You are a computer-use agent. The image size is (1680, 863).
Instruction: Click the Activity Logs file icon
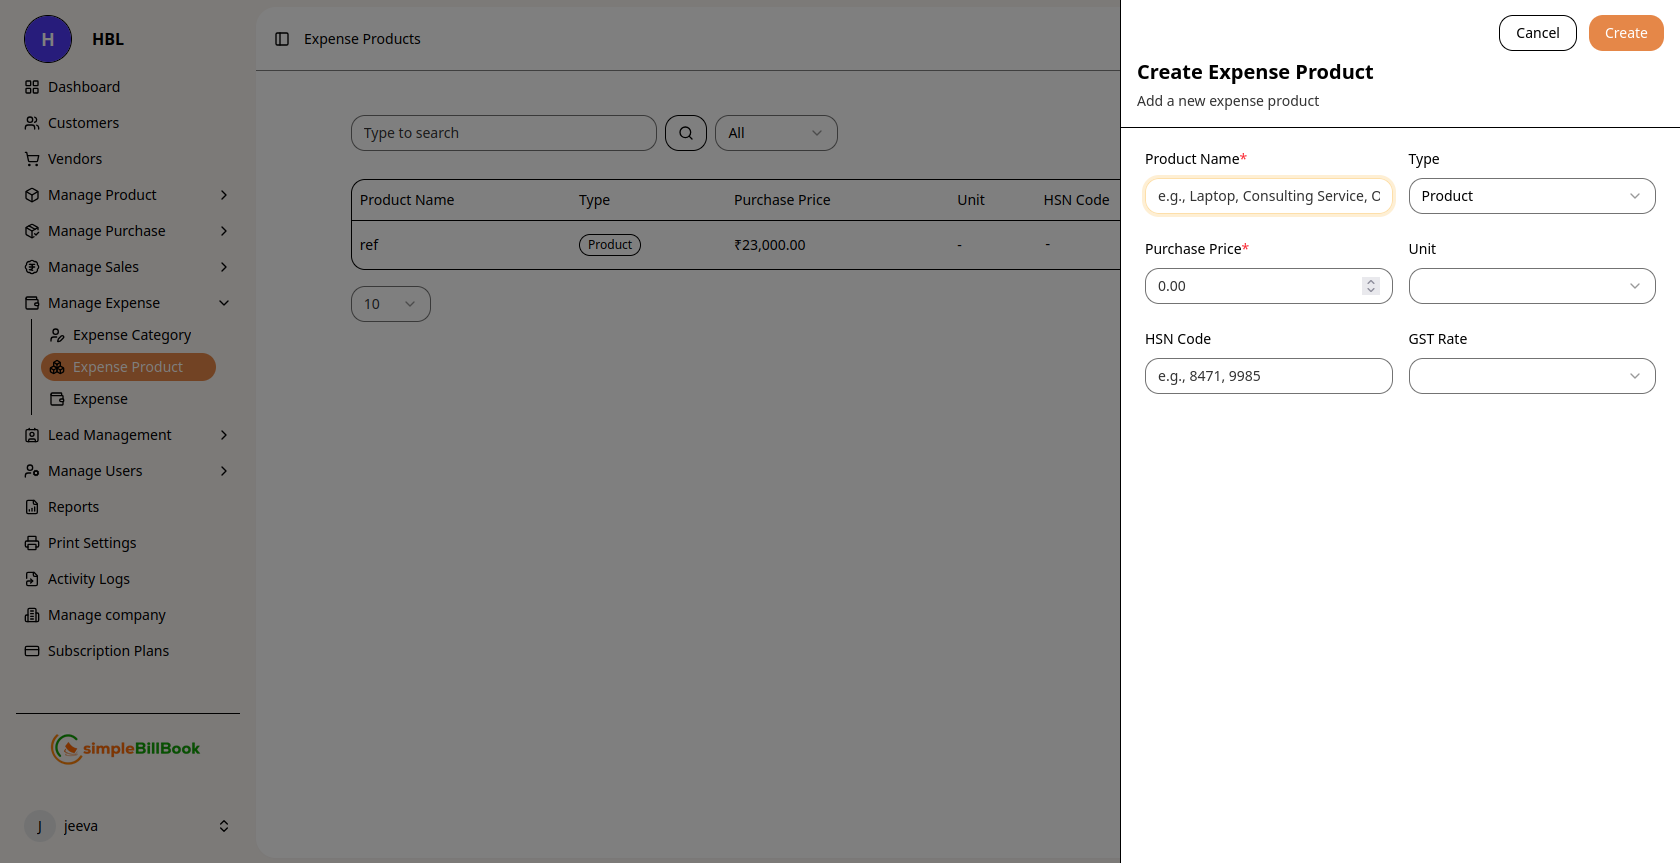tap(32, 579)
